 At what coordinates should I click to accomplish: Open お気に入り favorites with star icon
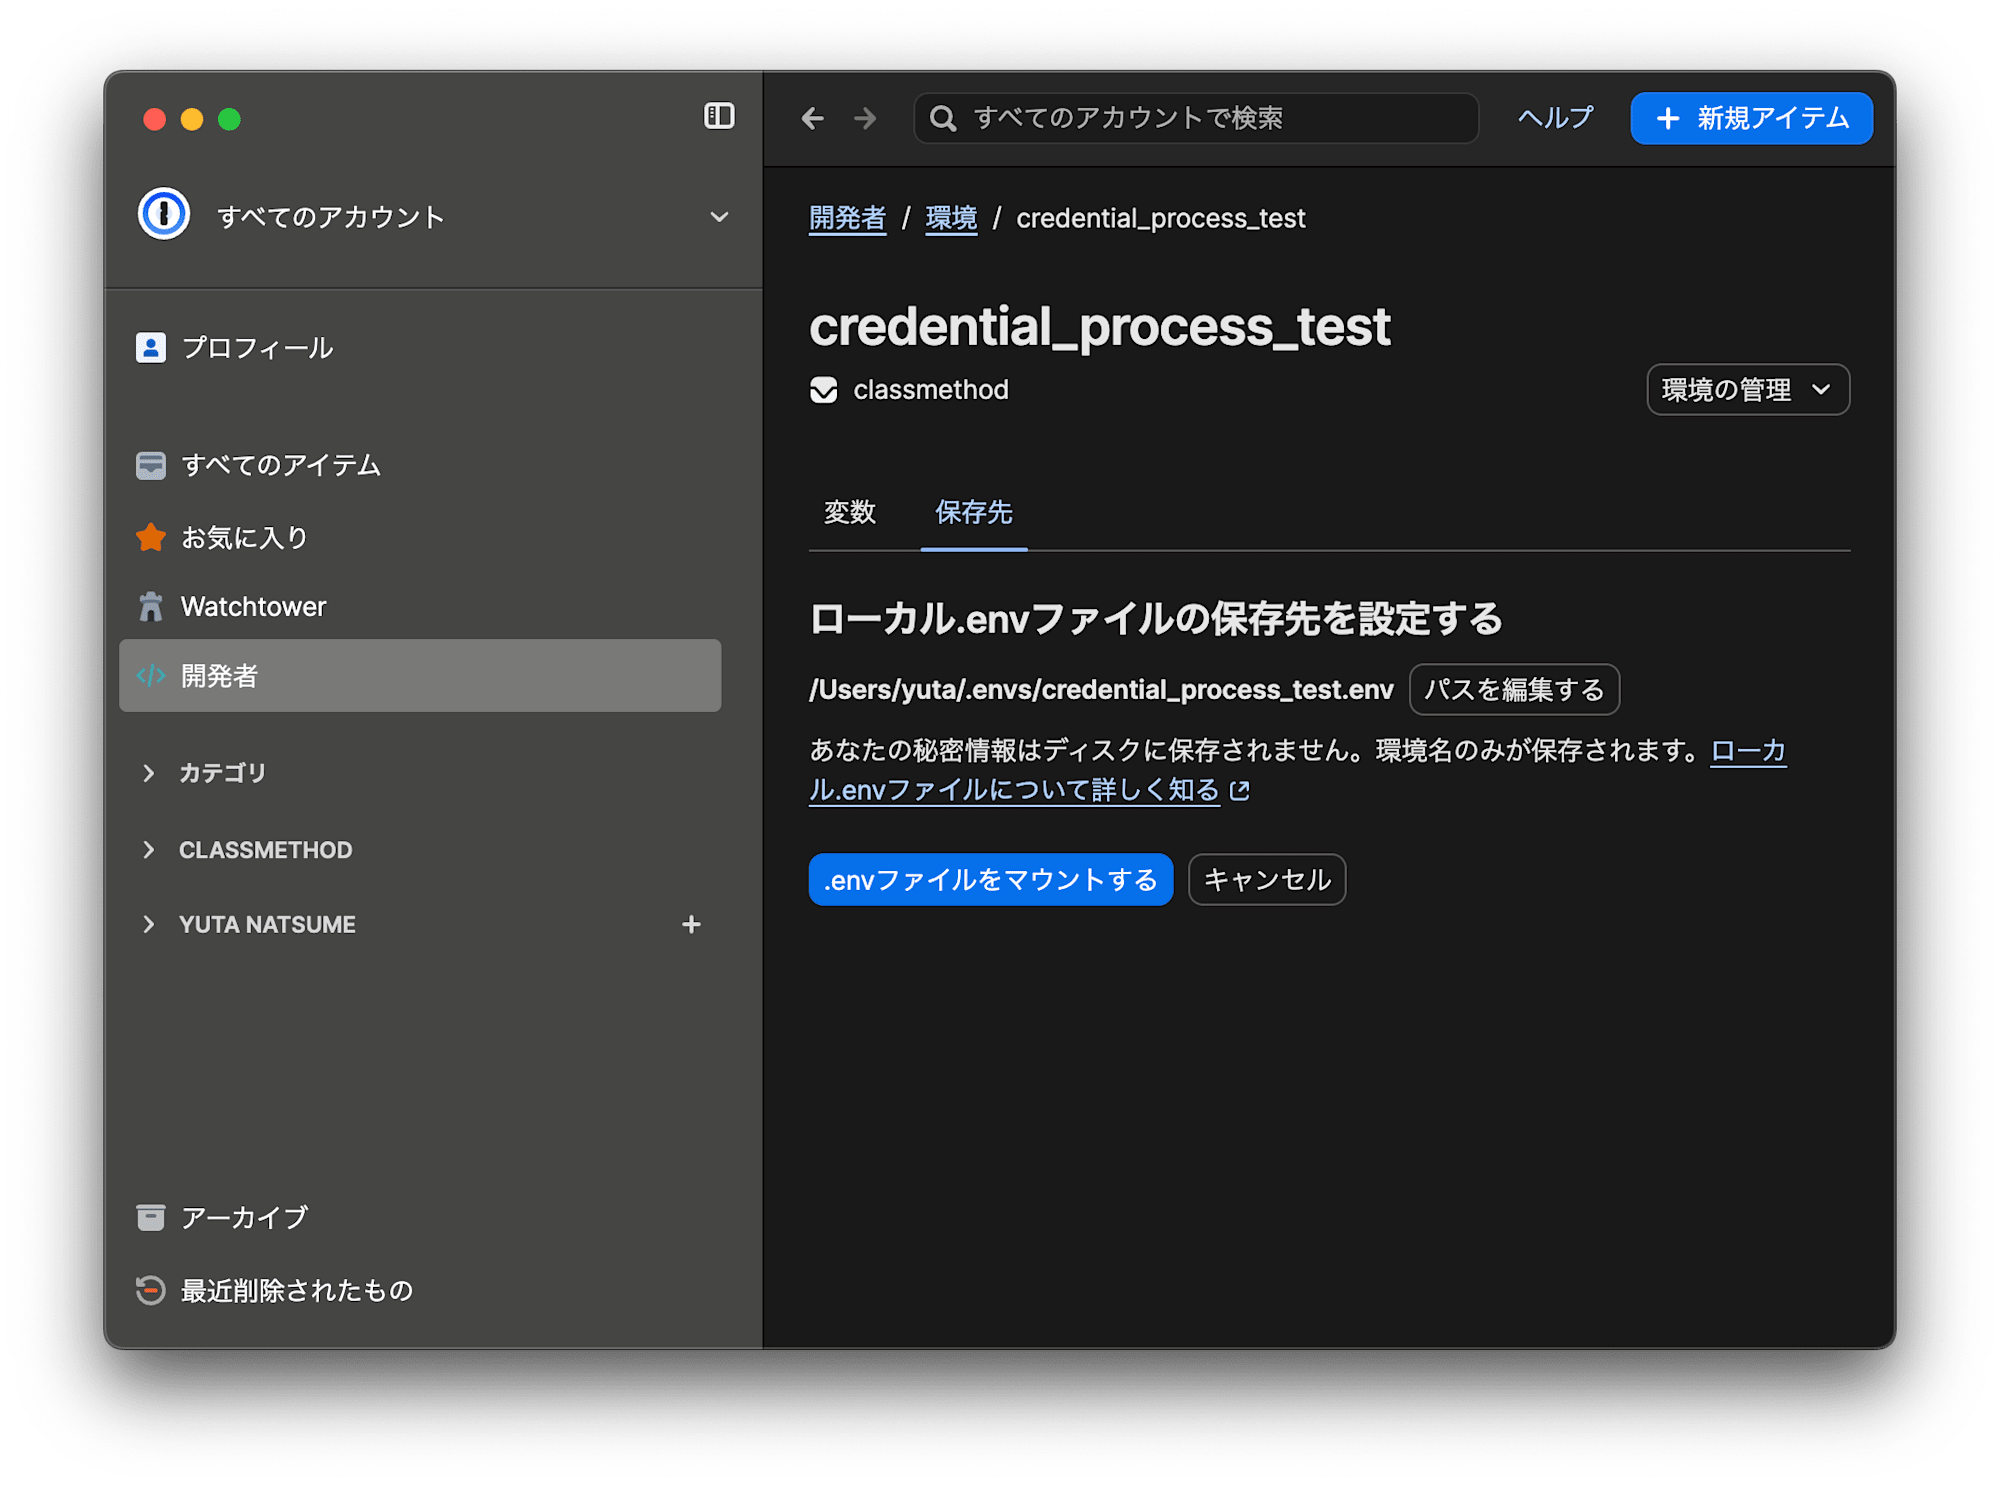(x=243, y=538)
